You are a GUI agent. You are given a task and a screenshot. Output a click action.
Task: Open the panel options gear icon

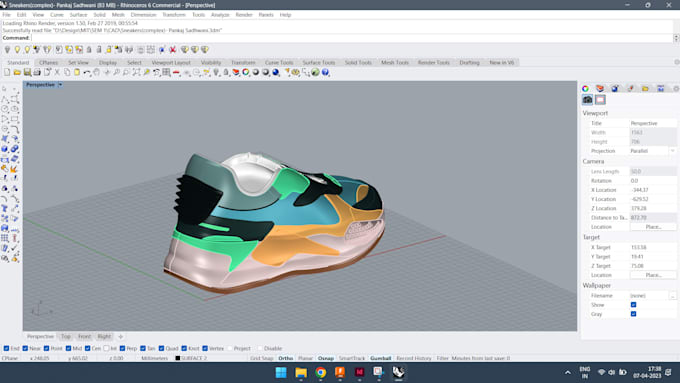tap(676, 88)
